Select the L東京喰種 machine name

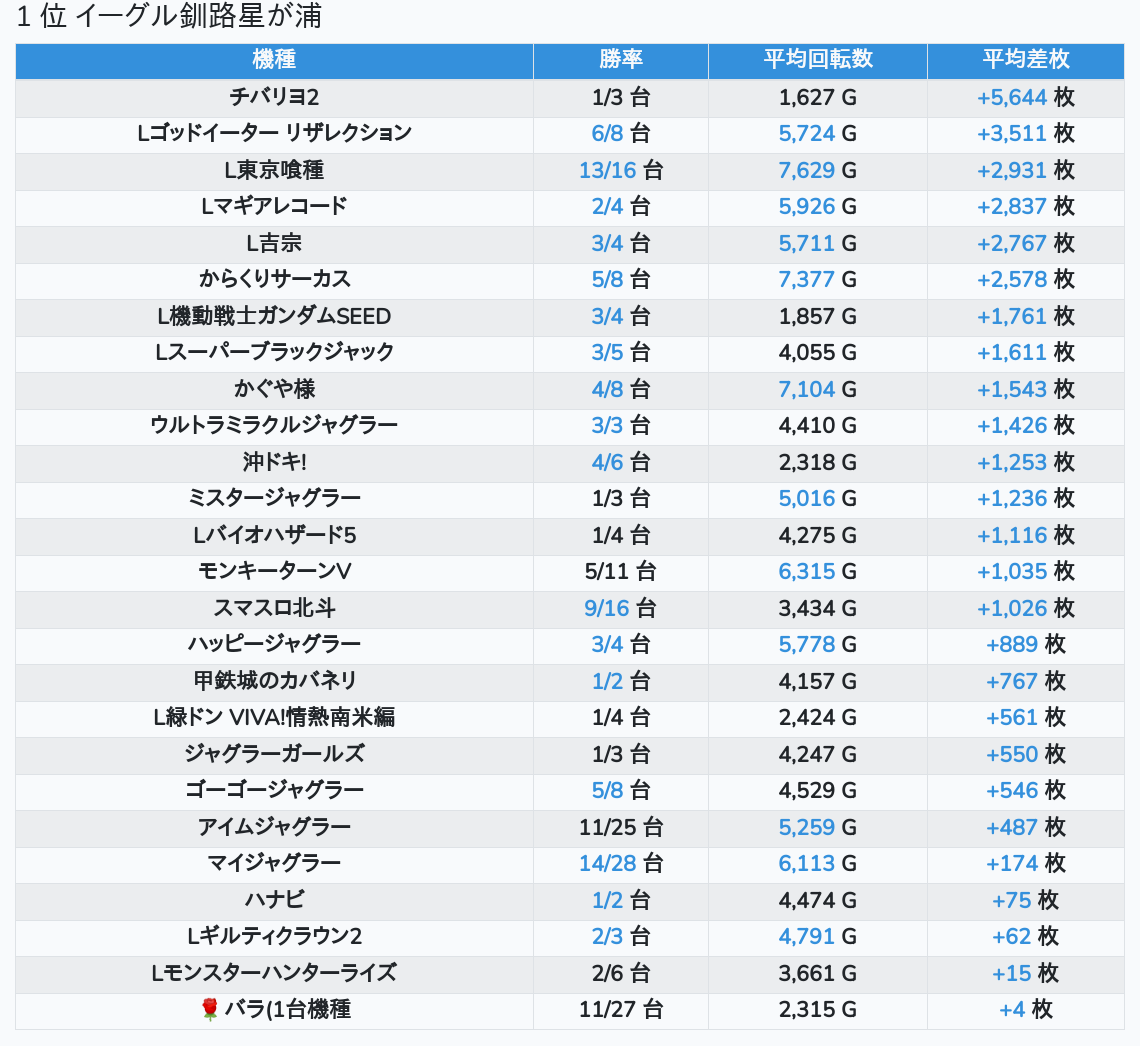(274, 170)
